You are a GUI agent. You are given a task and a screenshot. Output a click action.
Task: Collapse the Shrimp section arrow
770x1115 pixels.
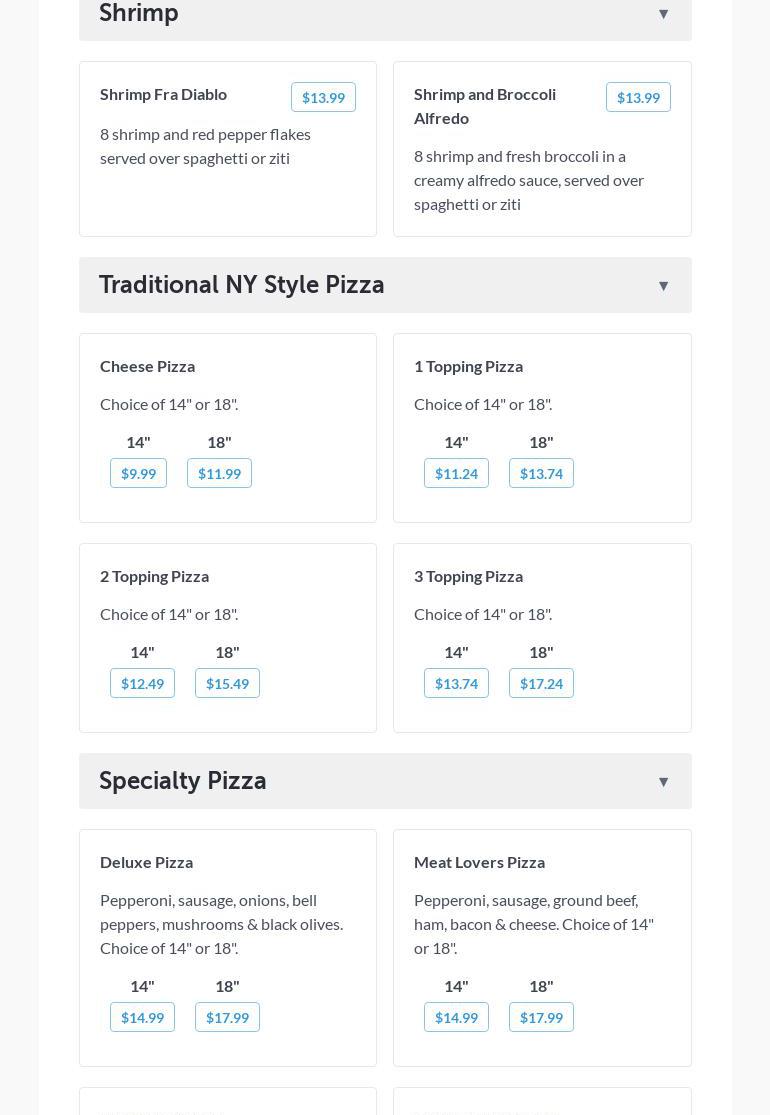[x=663, y=14]
